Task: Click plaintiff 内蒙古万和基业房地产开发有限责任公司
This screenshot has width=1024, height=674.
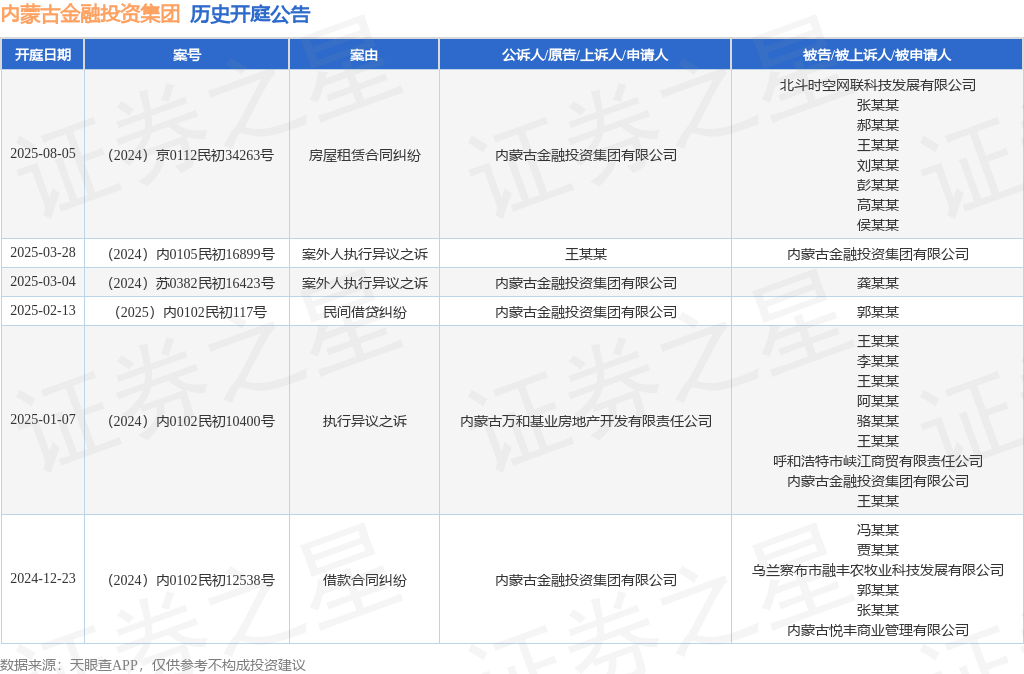Action: click(586, 421)
